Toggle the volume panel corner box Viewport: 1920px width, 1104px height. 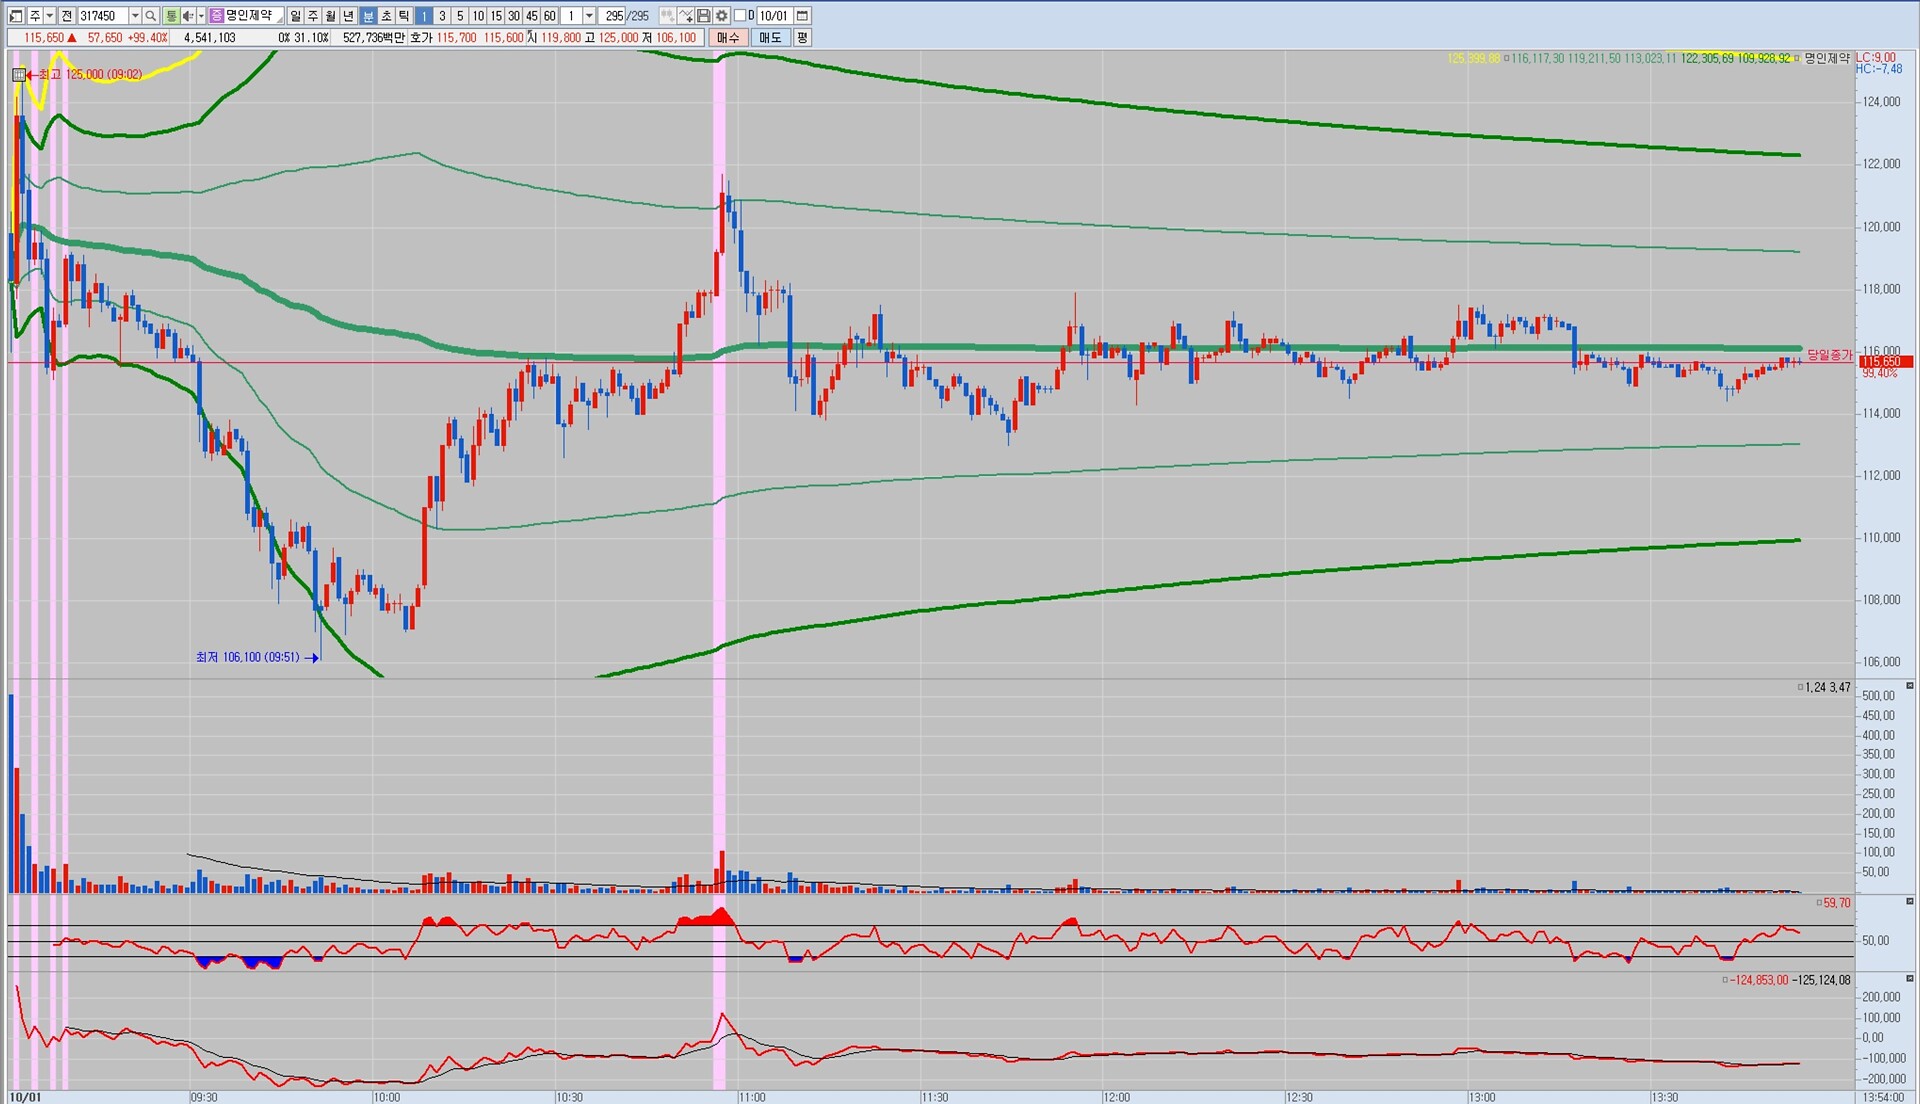[x=1909, y=686]
